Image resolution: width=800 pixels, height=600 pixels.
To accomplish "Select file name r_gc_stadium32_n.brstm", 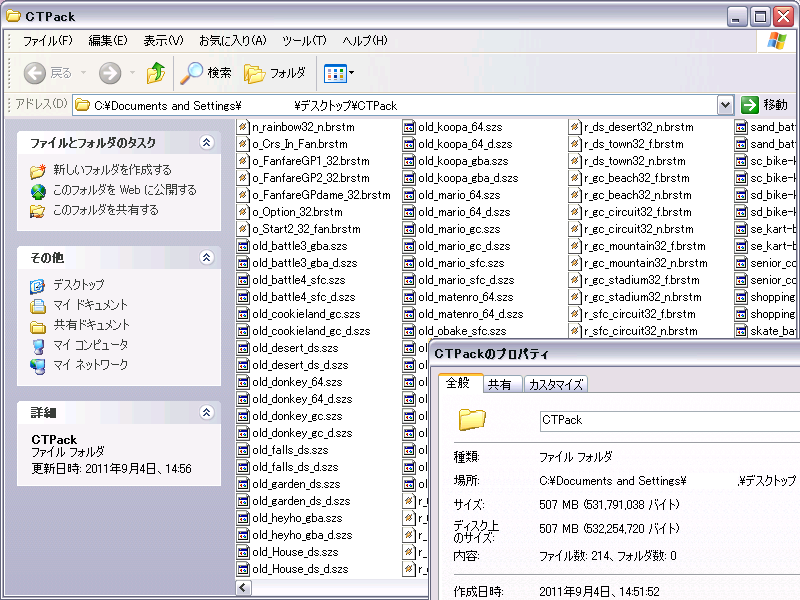I will tap(643, 297).
